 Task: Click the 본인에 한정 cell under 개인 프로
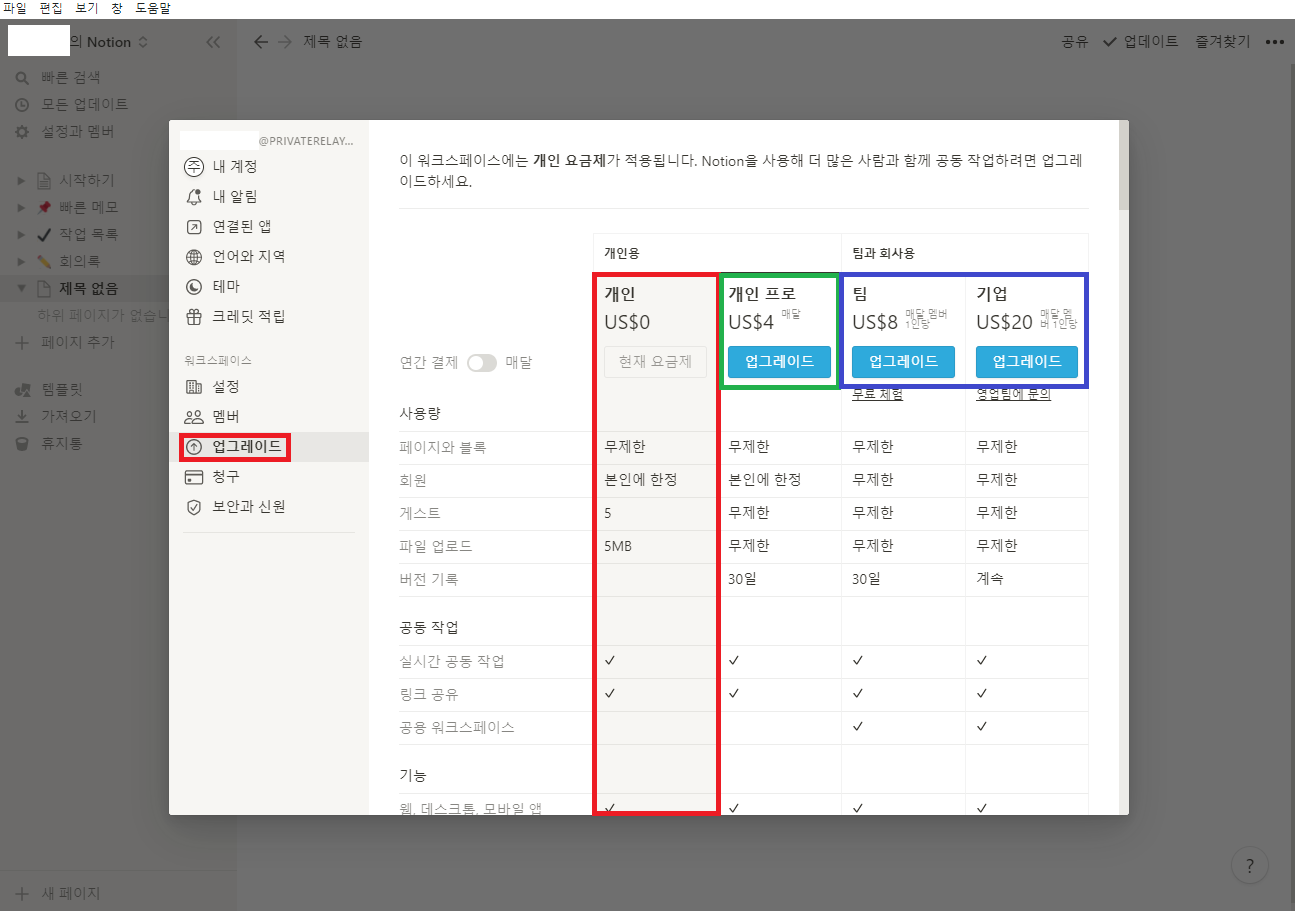point(765,480)
